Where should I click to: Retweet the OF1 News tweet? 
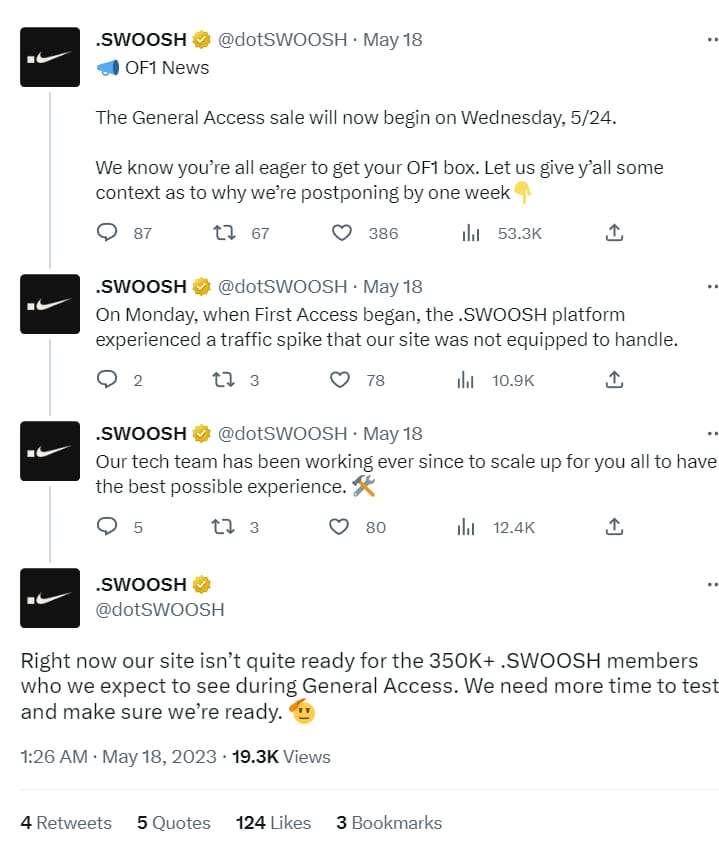pyautogui.click(x=224, y=233)
